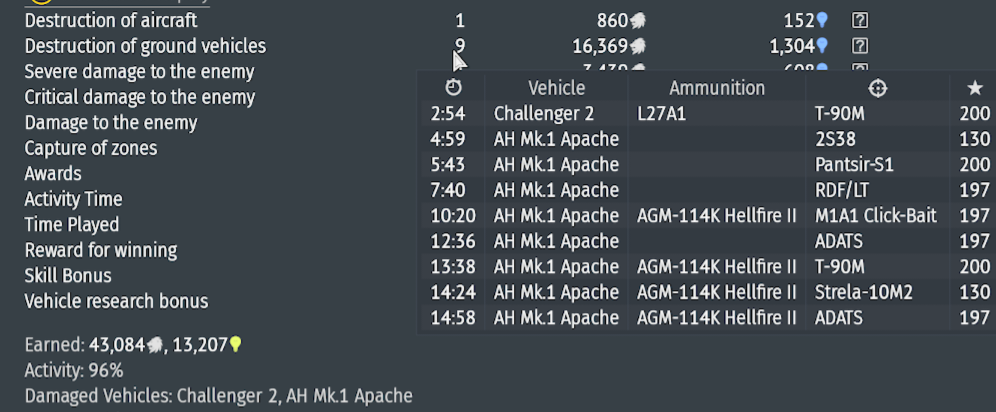Click the crosshair target column header
The width and height of the screenshot is (996, 412).
pos(877,88)
